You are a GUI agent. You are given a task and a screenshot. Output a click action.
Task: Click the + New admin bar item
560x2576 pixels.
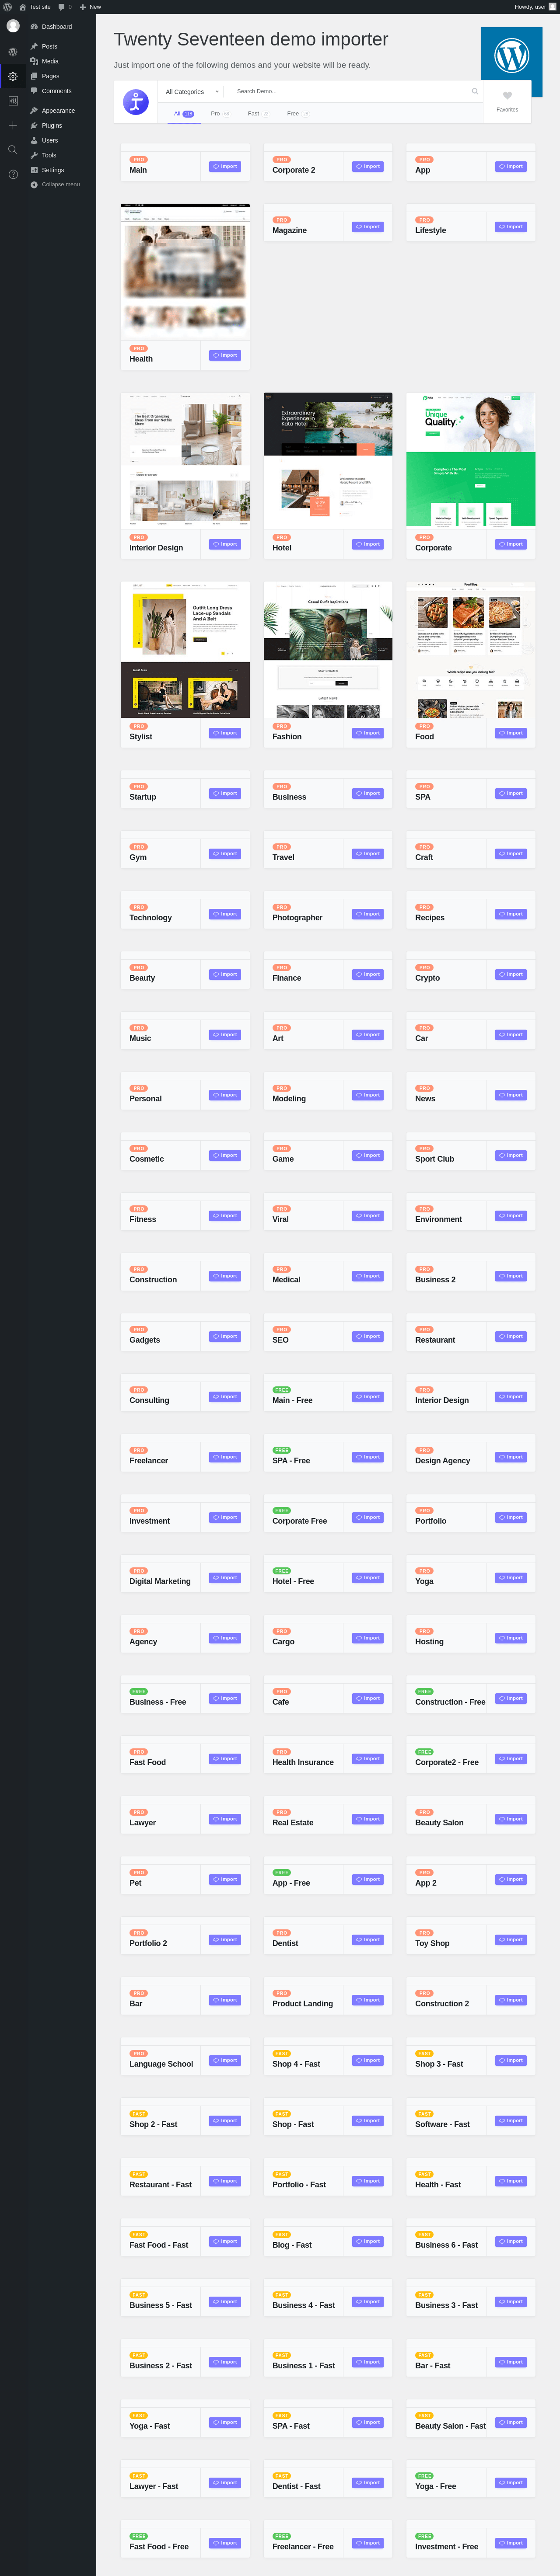[90, 6]
